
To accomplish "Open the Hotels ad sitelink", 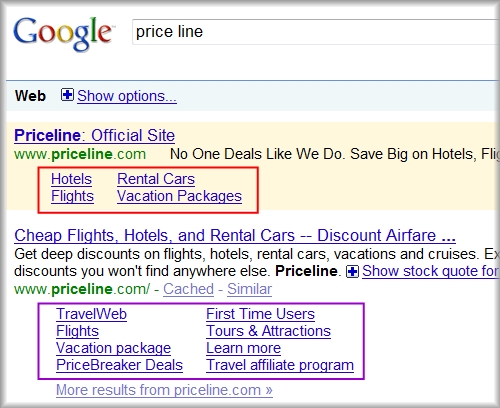I will click(71, 179).
